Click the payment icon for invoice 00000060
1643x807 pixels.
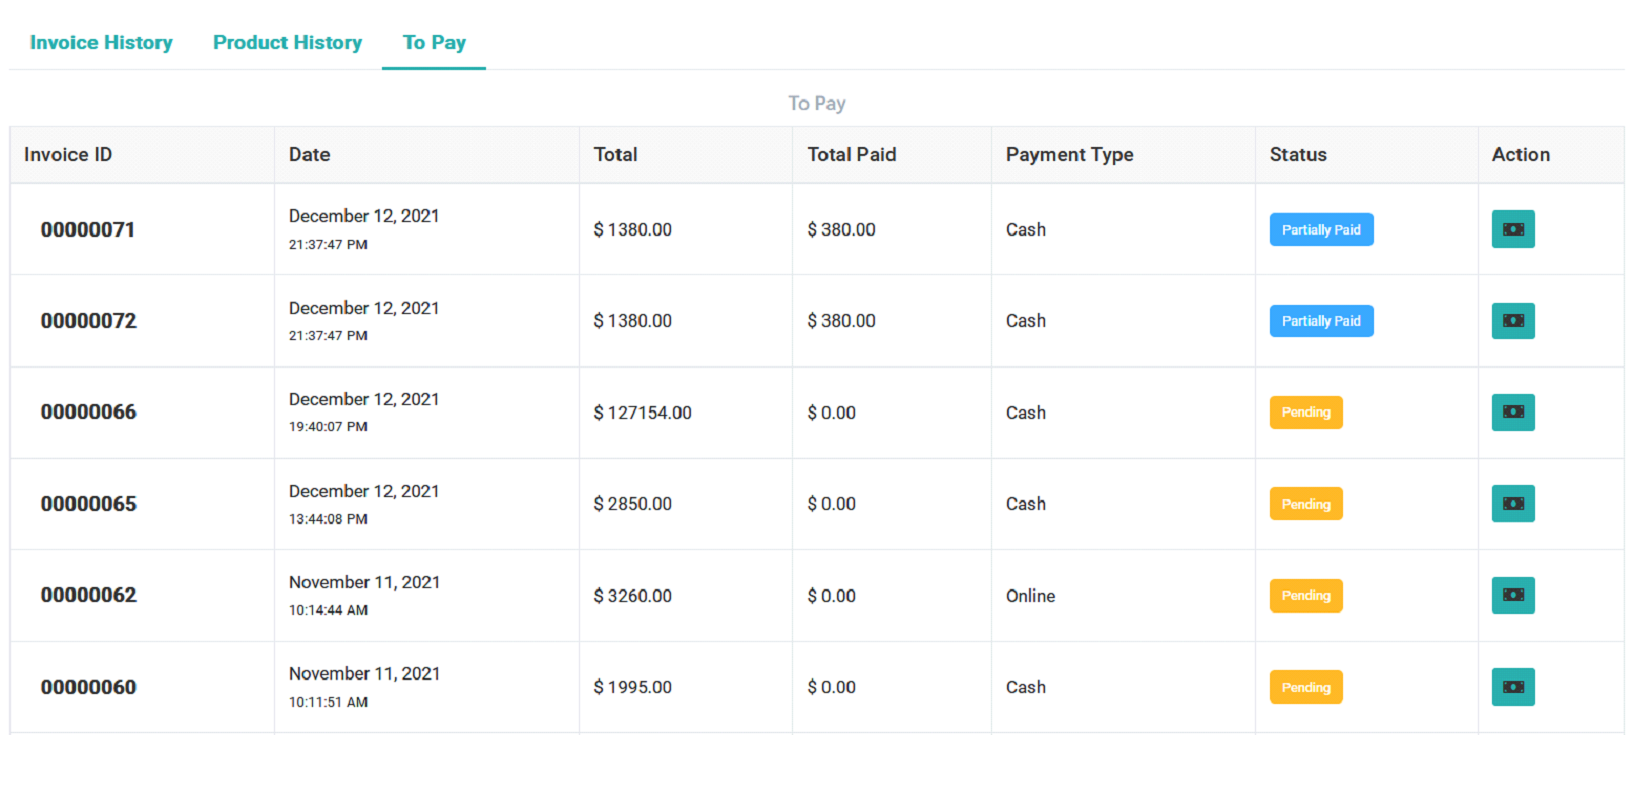point(1512,687)
